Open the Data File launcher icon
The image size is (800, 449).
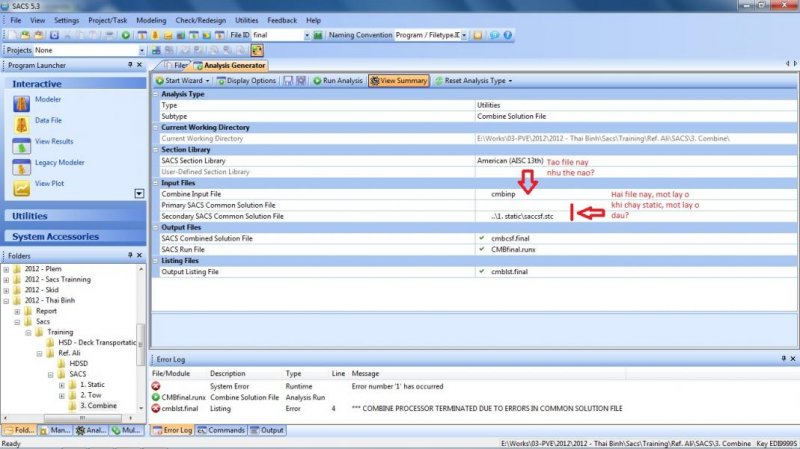21,125
